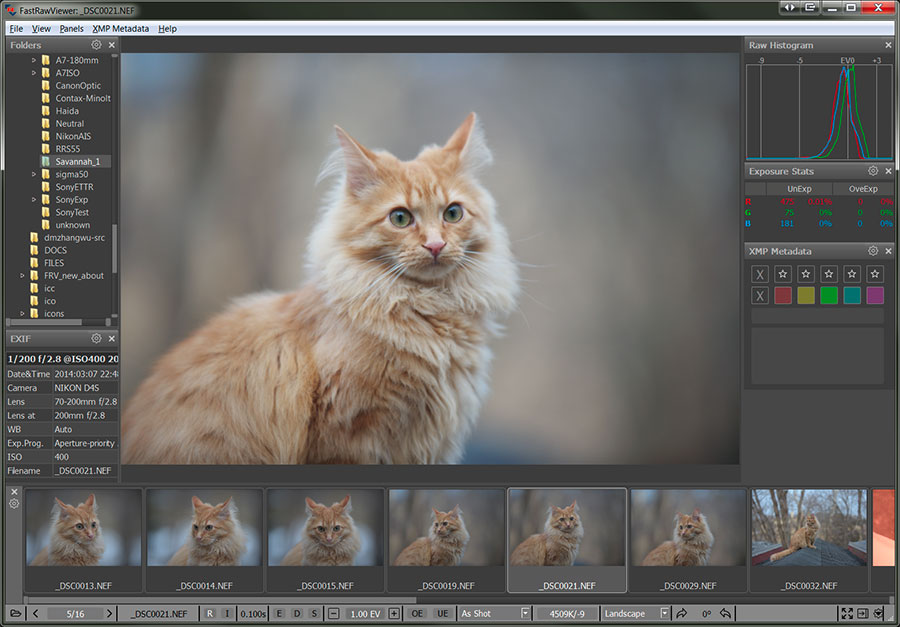Viewport: 900px width, 627px height.
Task: Open the Landscape contrast curve dropdown
Action: pos(637,613)
